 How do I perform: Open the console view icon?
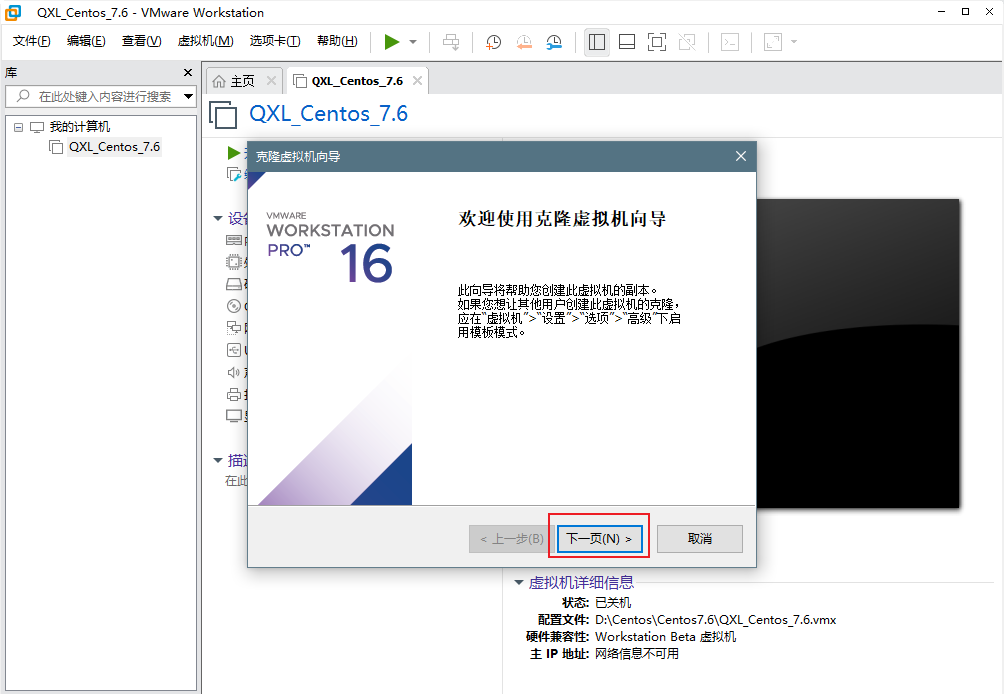(730, 42)
